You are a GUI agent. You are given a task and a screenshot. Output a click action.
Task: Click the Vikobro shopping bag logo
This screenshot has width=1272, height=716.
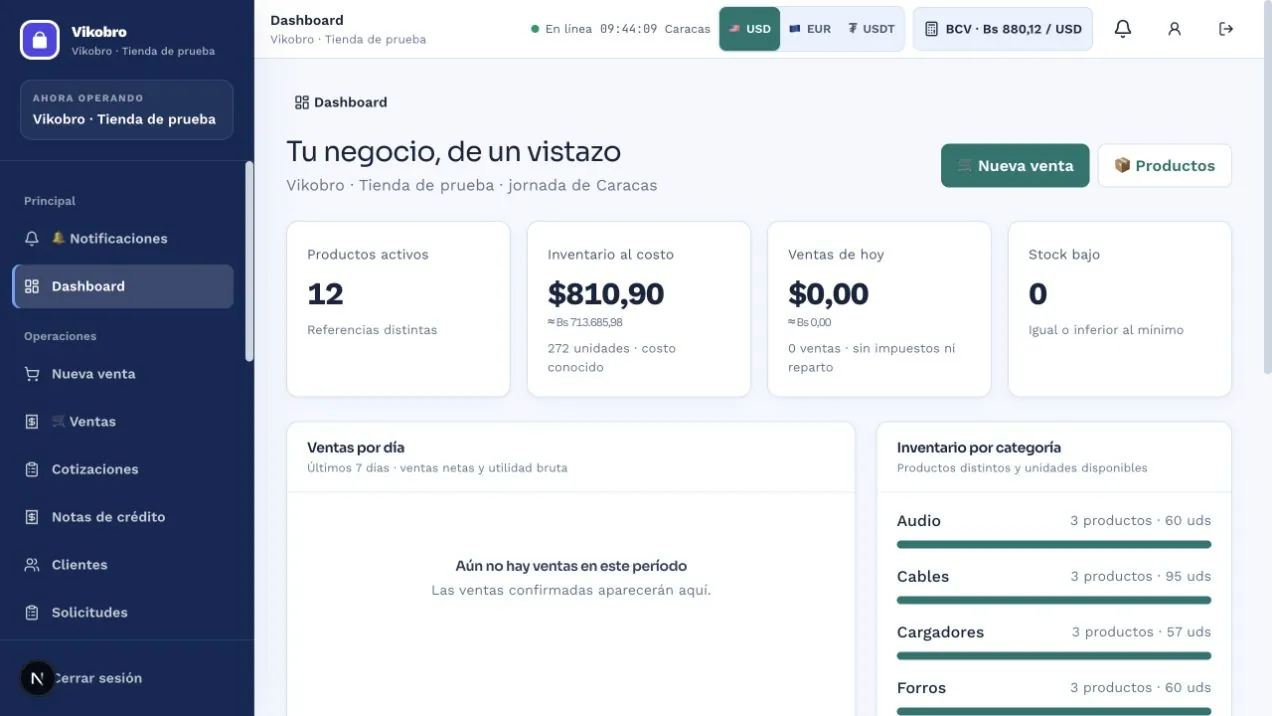click(40, 40)
